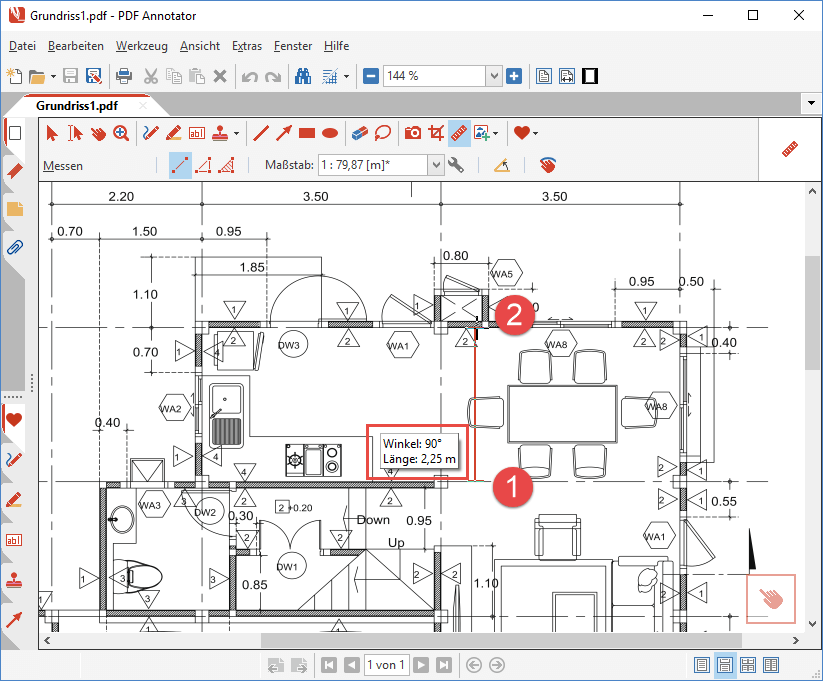Open the Extras menu
This screenshot has width=823, height=681.
pyautogui.click(x=247, y=46)
